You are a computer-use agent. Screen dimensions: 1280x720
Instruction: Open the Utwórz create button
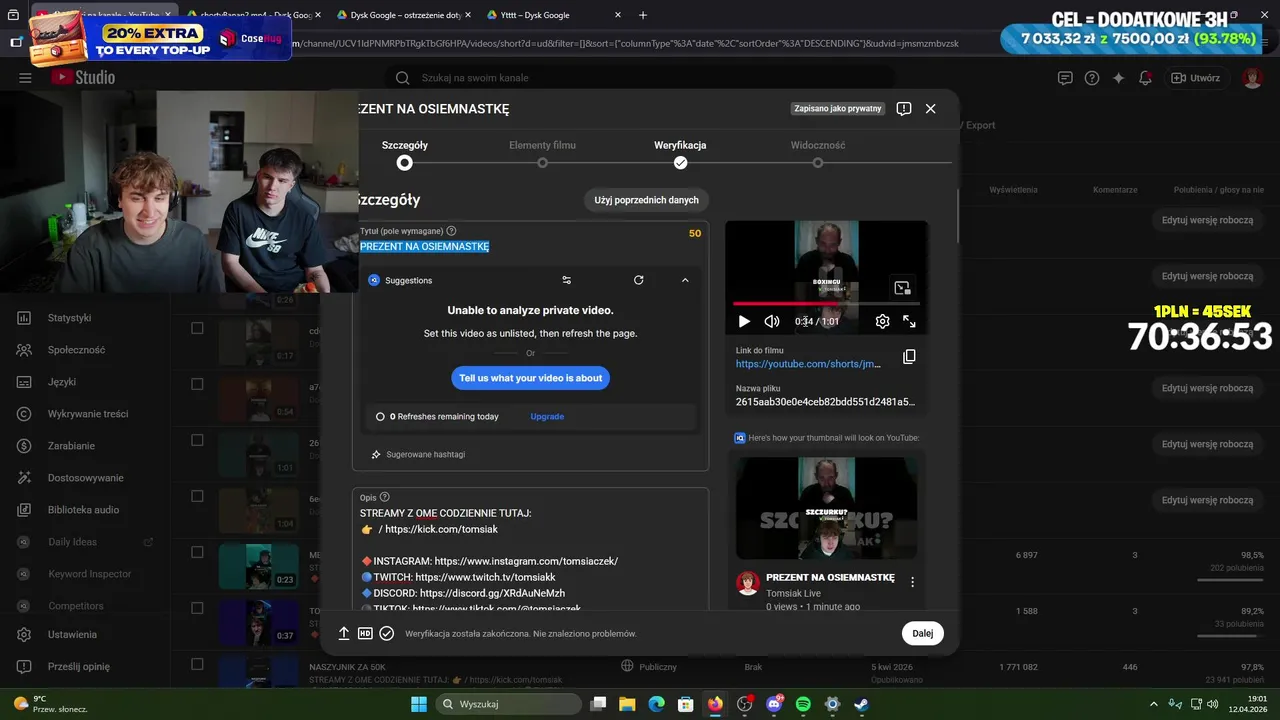[x=1195, y=78]
